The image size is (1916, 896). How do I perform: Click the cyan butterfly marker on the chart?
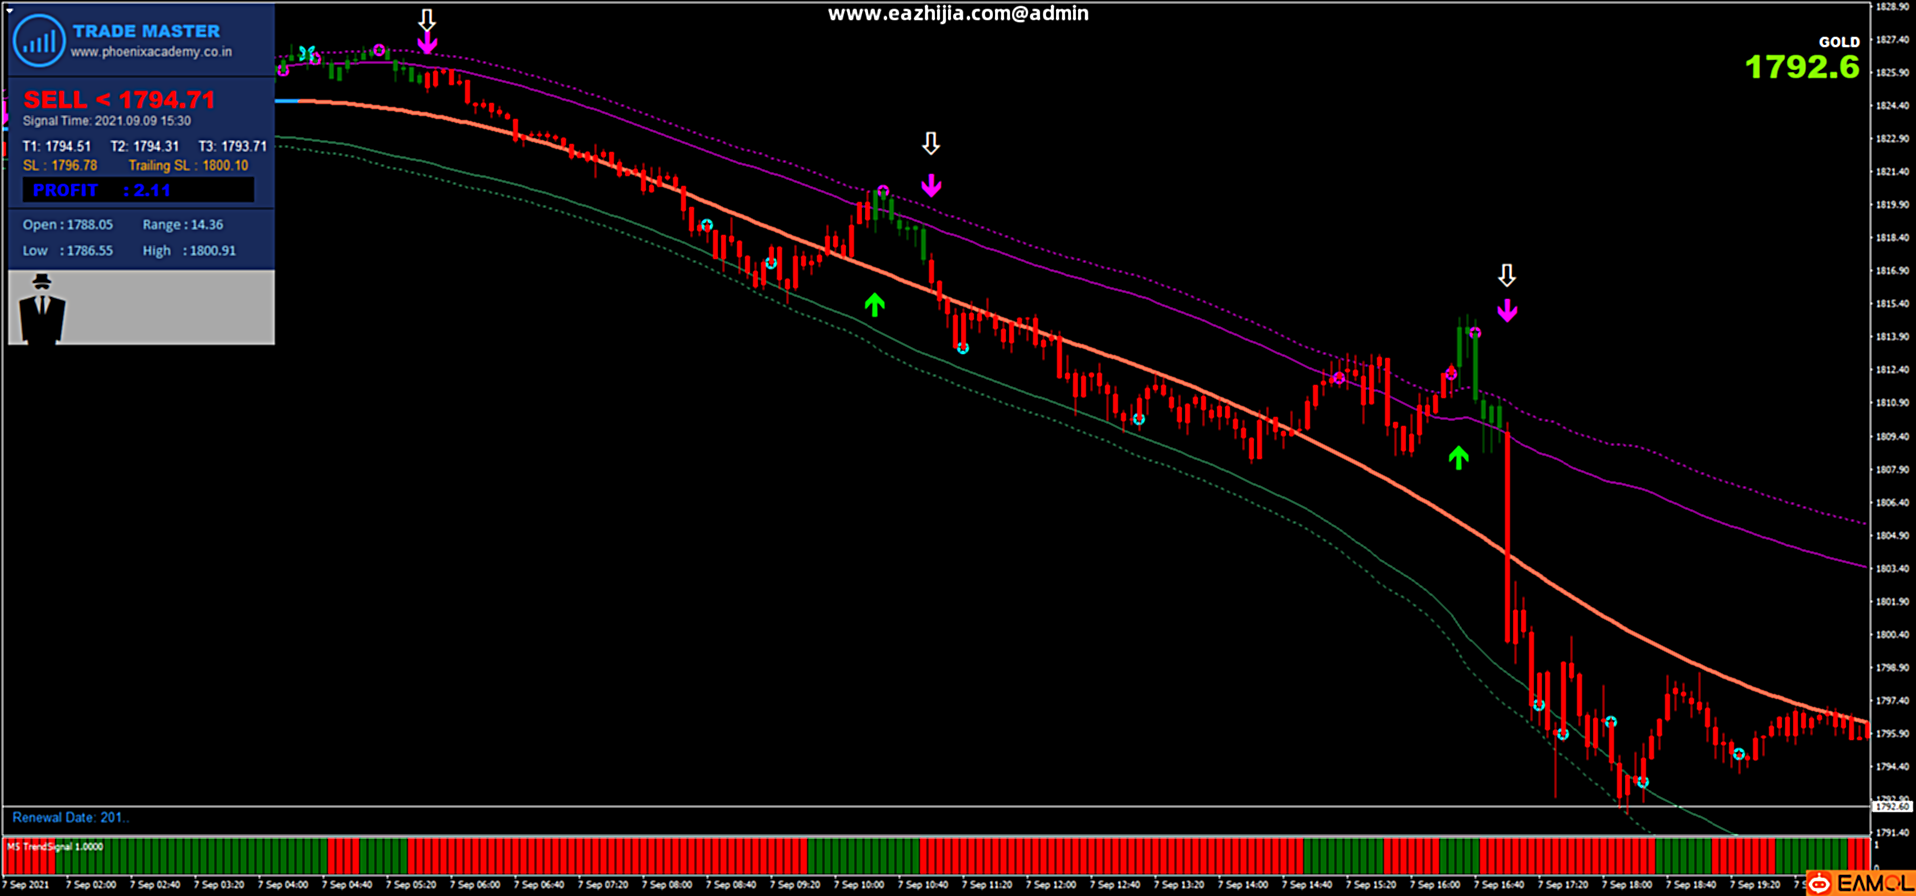coord(307,53)
